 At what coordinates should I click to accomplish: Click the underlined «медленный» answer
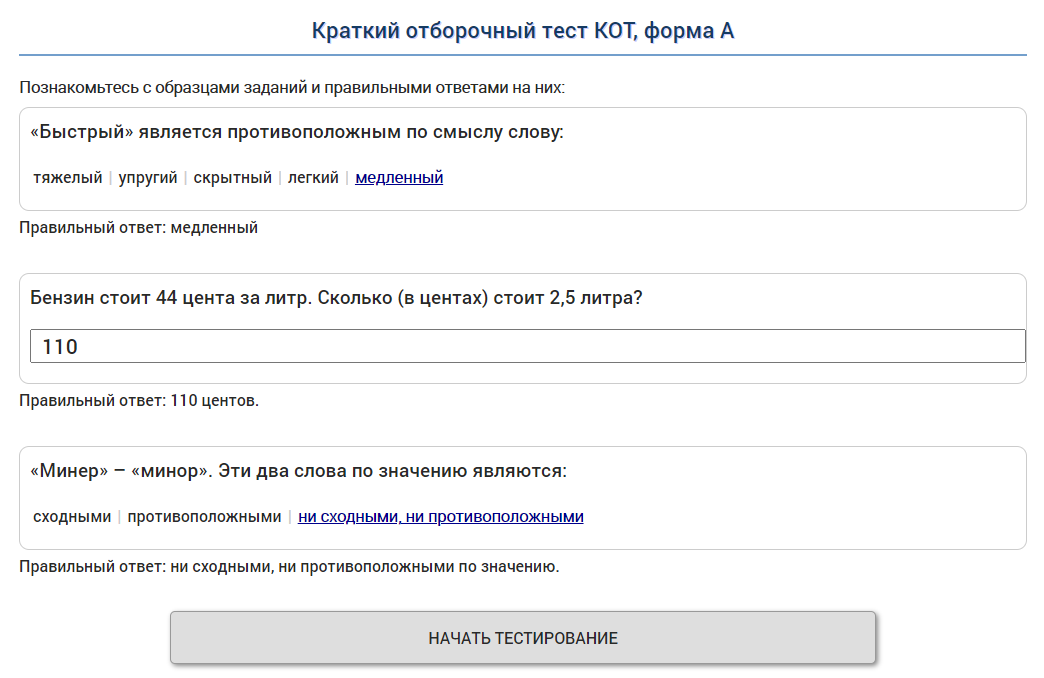[x=399, y=178]
